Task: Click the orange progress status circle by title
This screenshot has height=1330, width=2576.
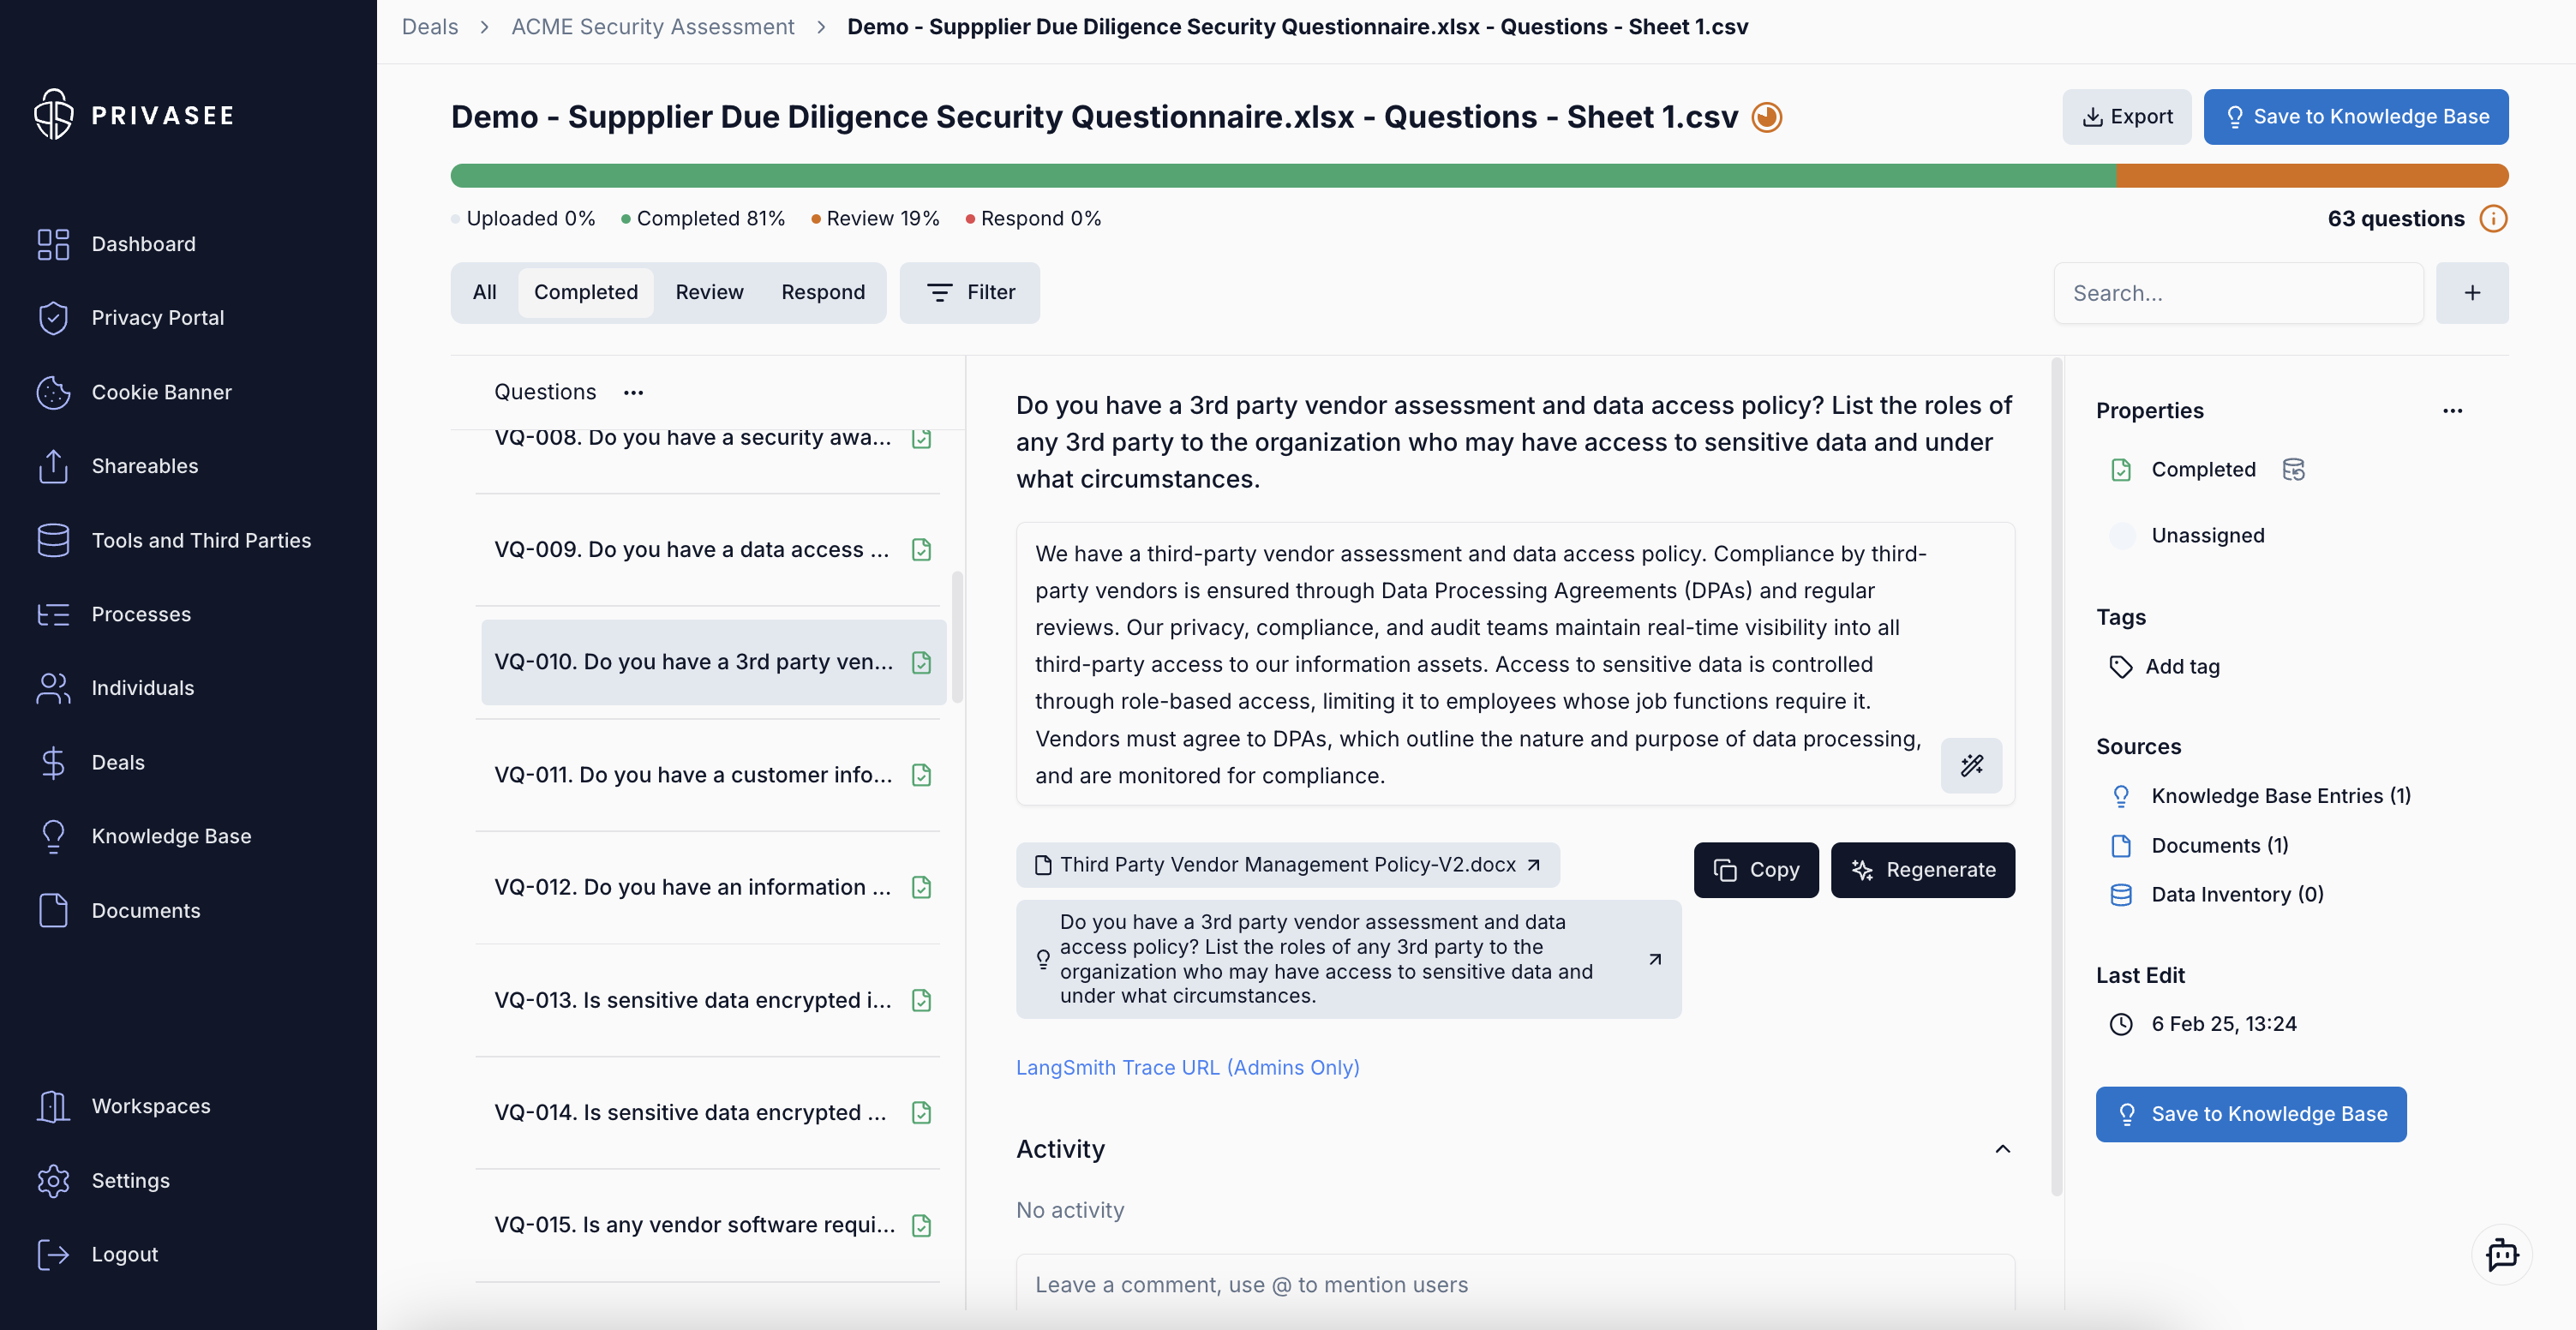Action: [x=1767, y=117]
